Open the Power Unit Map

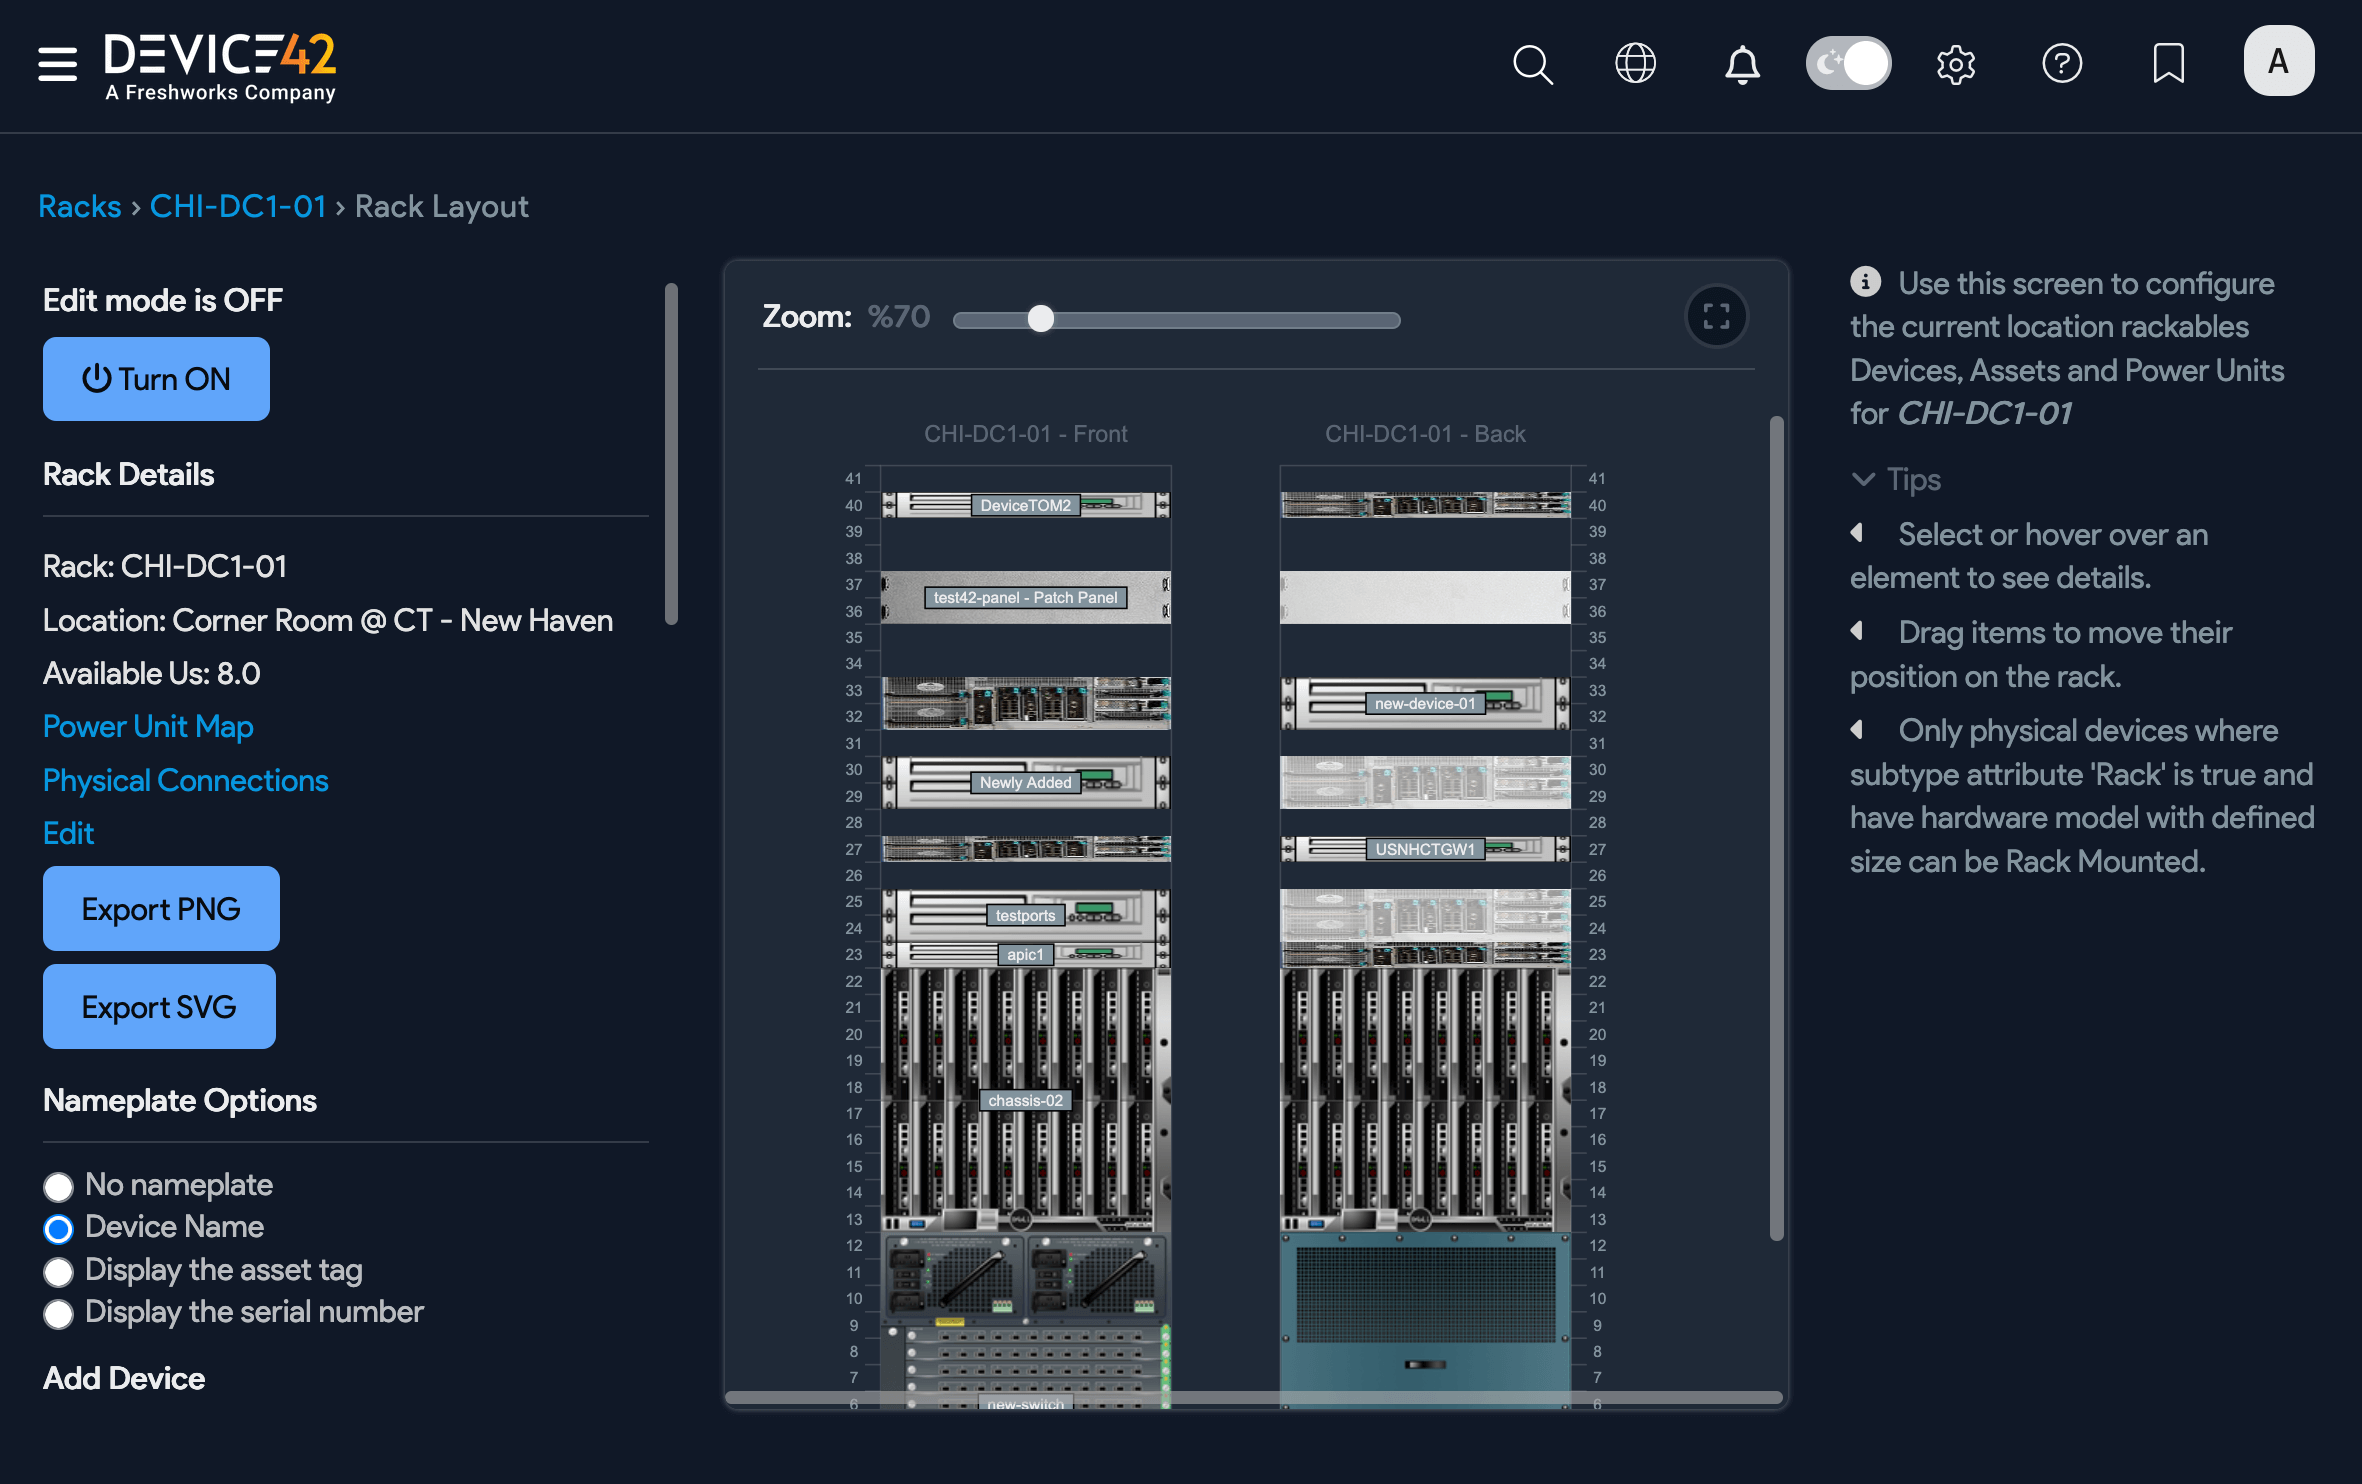[147, 726]
